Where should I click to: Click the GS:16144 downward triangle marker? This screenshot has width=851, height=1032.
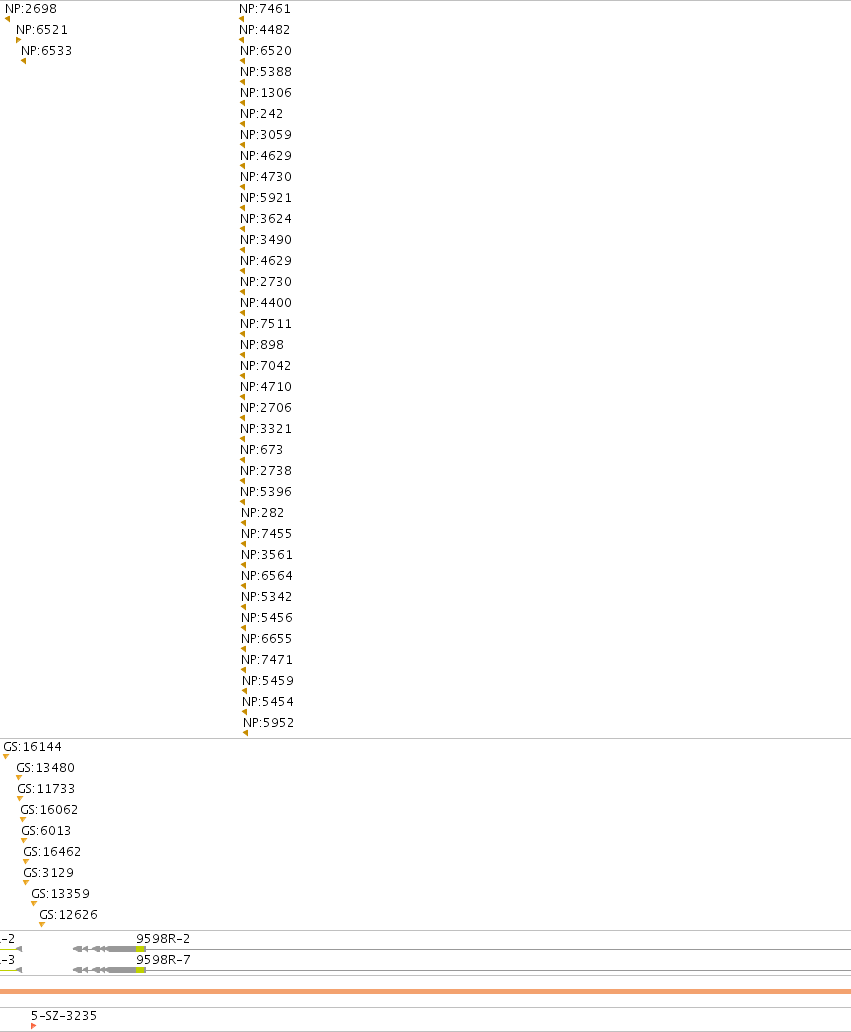pos(6,756)
